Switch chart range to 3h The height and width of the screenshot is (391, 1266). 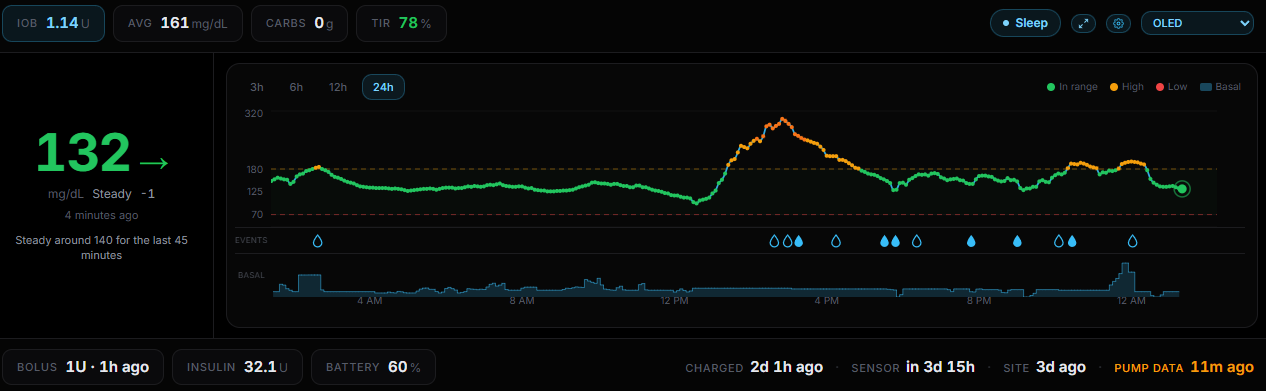click(x=257, y=87)
